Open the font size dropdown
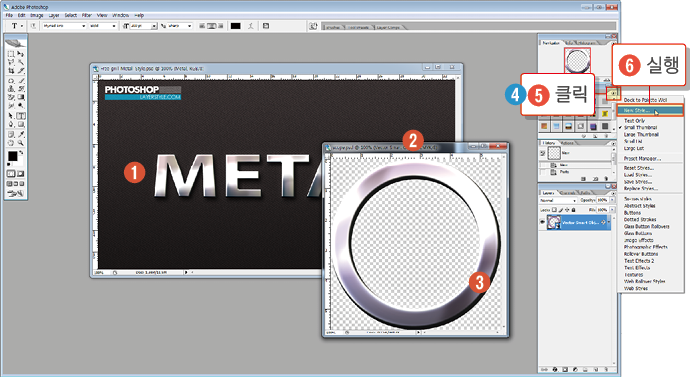Image resolution: width=690 pixels, height=377 pixels. tap(154, 26)
